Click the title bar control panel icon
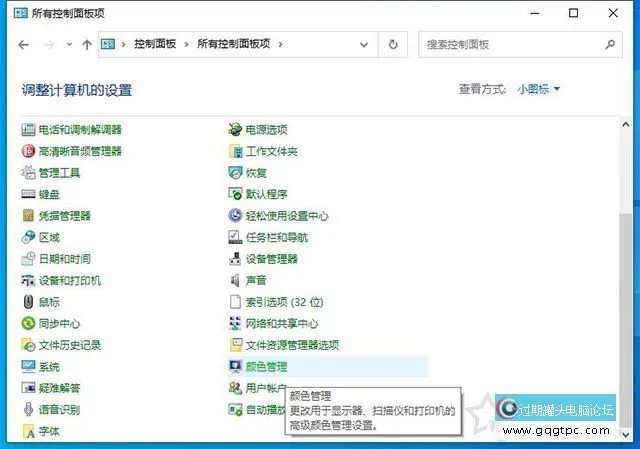 click(x=20, y=13)
